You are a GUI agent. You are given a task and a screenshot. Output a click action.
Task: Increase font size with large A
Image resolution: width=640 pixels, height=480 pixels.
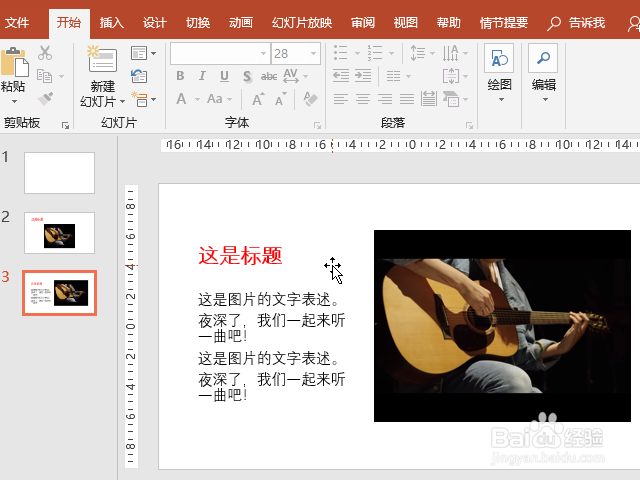click(x=258, y=99)
